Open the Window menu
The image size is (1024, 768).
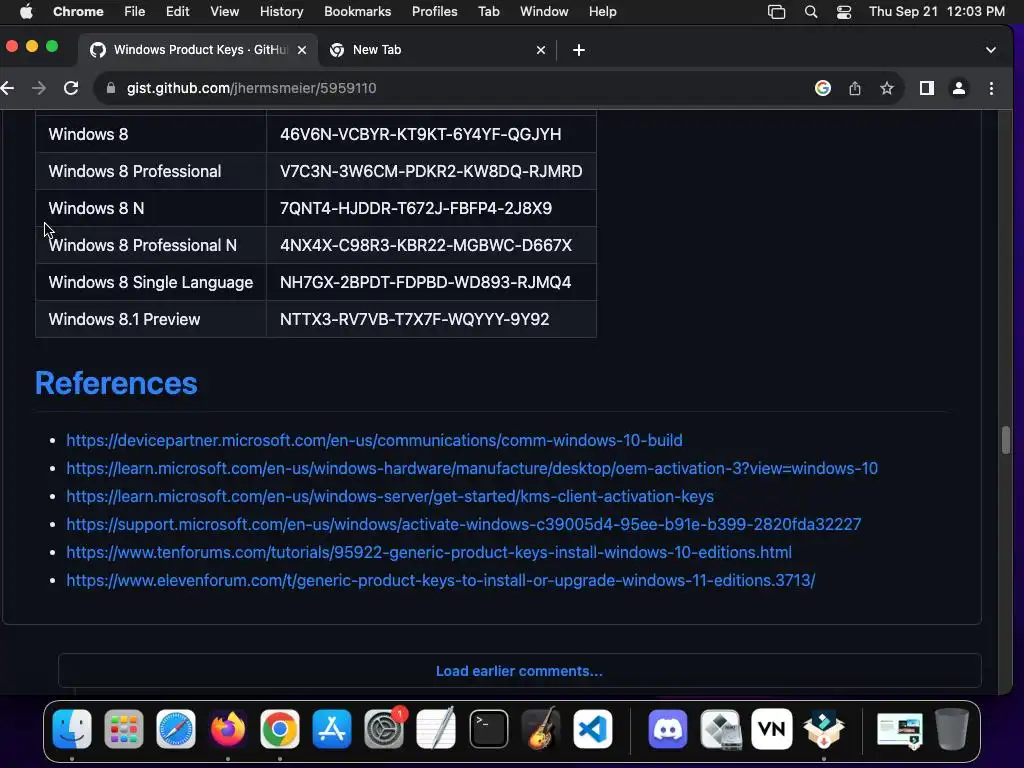[x=544, y=12]
